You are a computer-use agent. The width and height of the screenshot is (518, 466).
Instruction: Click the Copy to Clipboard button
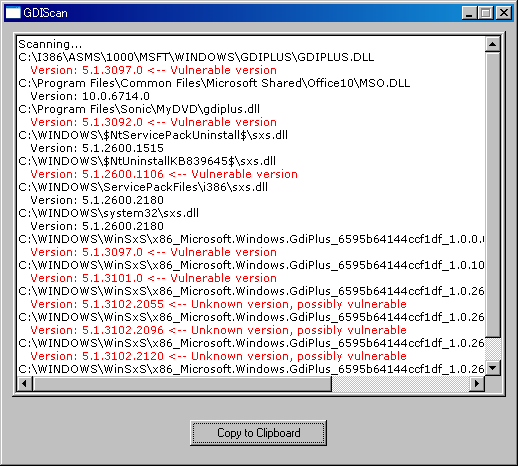[x=258, y=433]
